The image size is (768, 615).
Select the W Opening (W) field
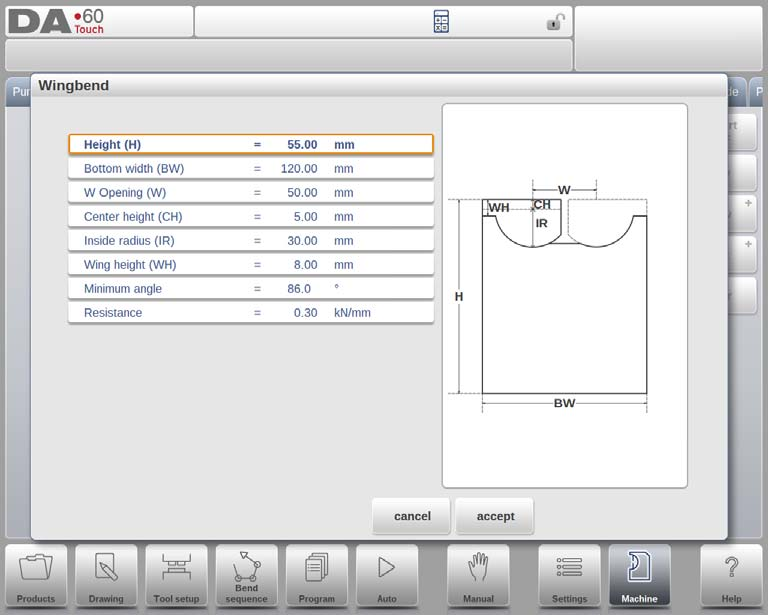pos(251,192)
